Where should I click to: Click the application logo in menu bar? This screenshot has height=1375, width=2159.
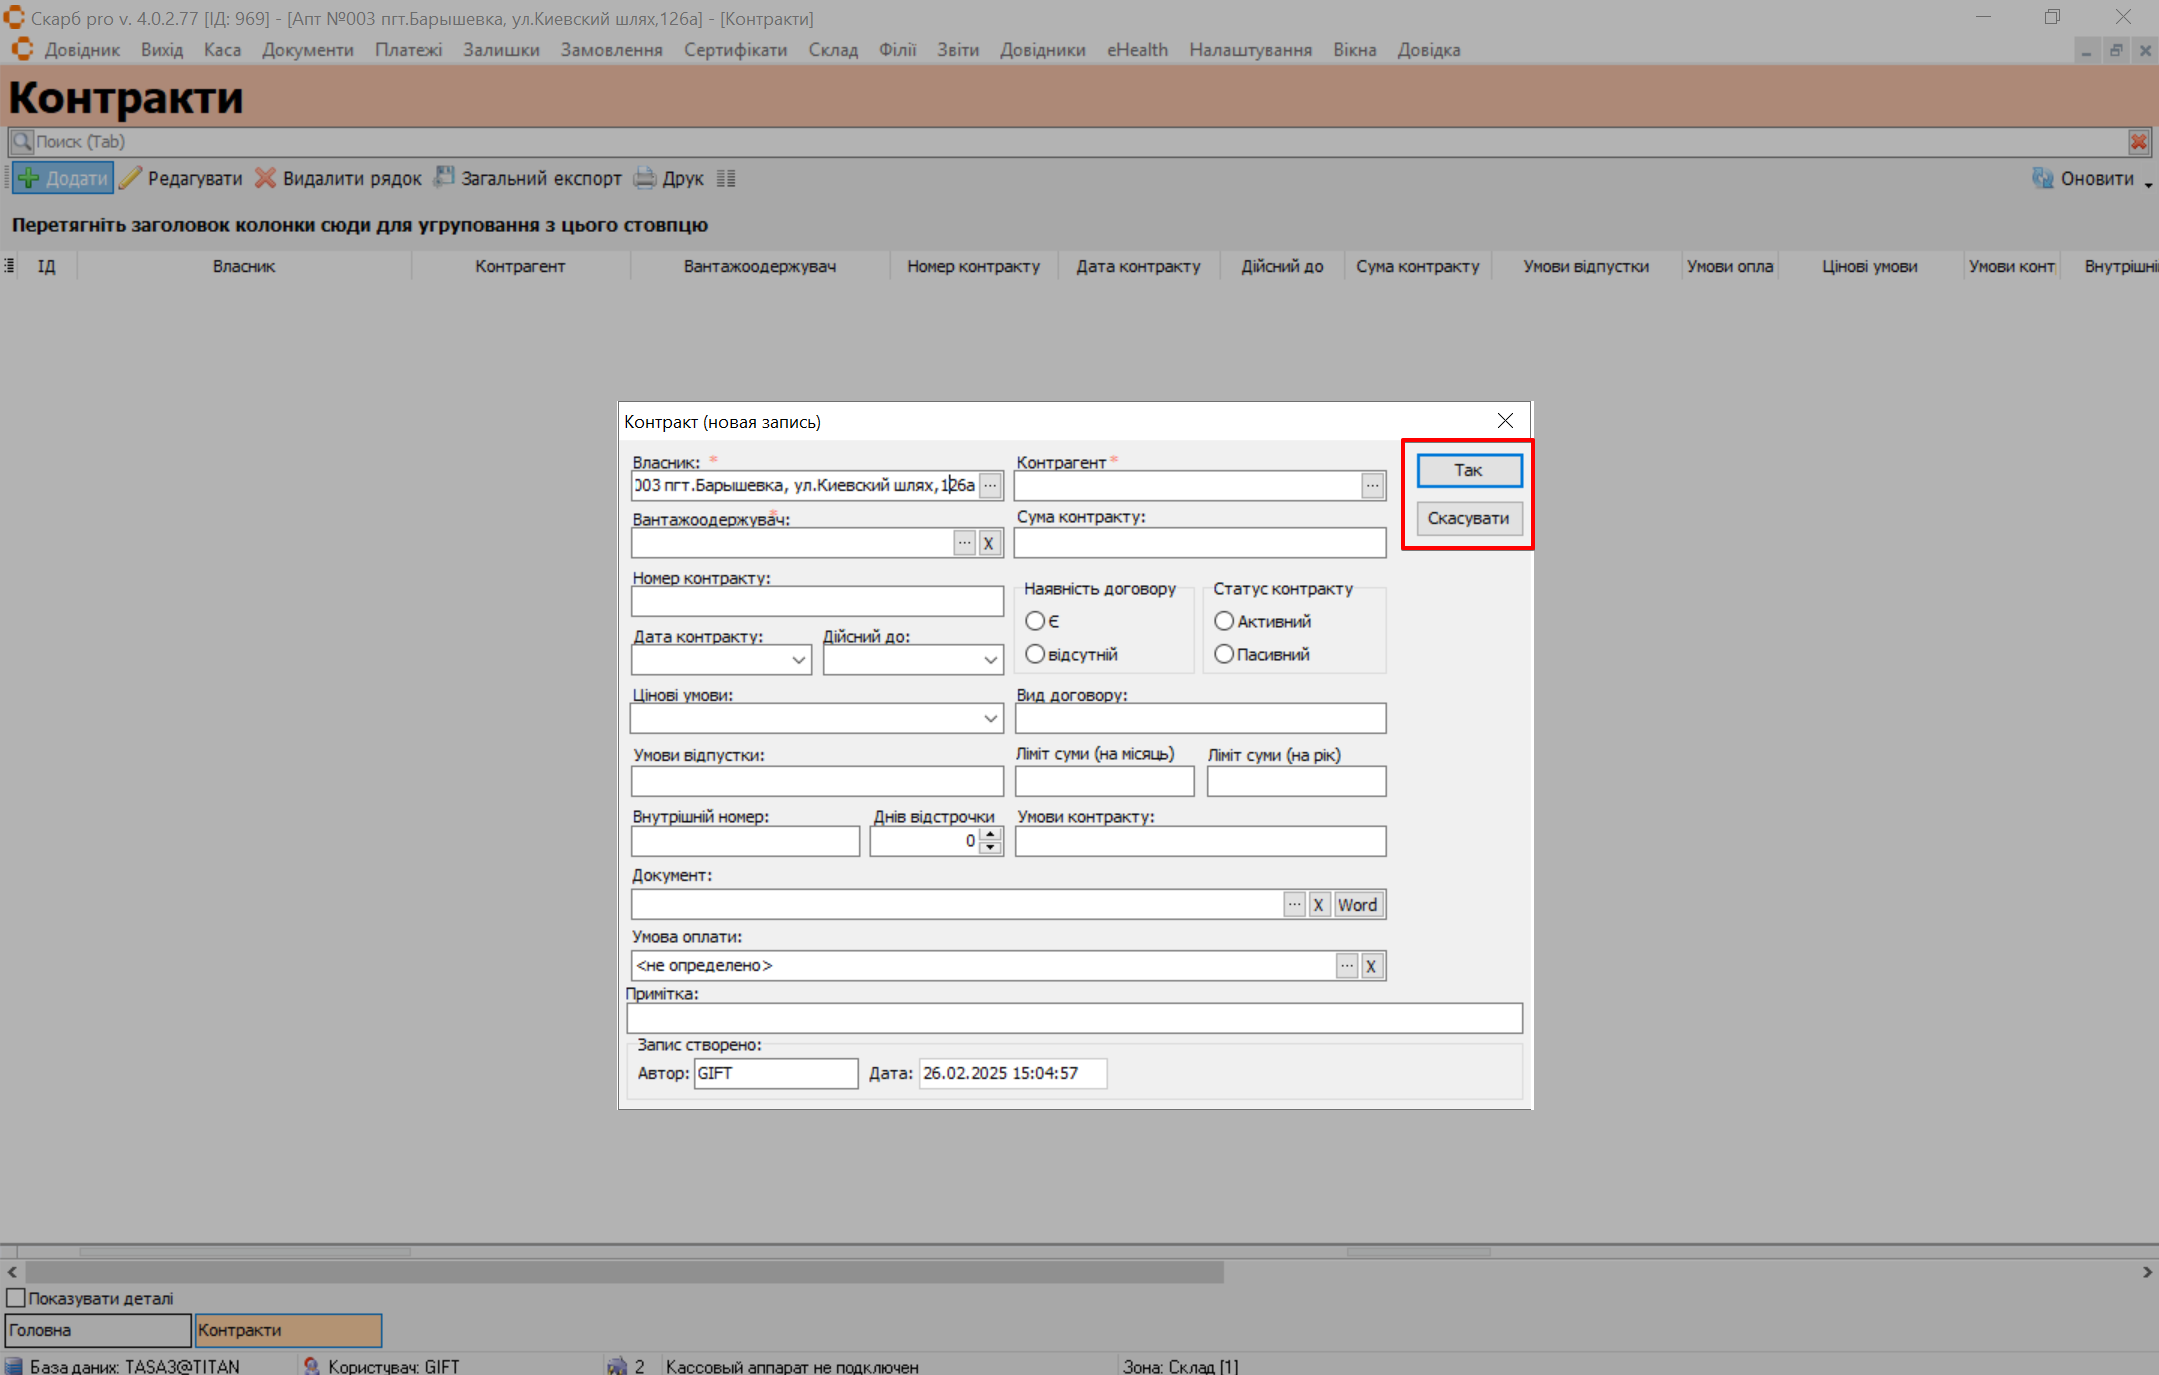click(22, 49)
